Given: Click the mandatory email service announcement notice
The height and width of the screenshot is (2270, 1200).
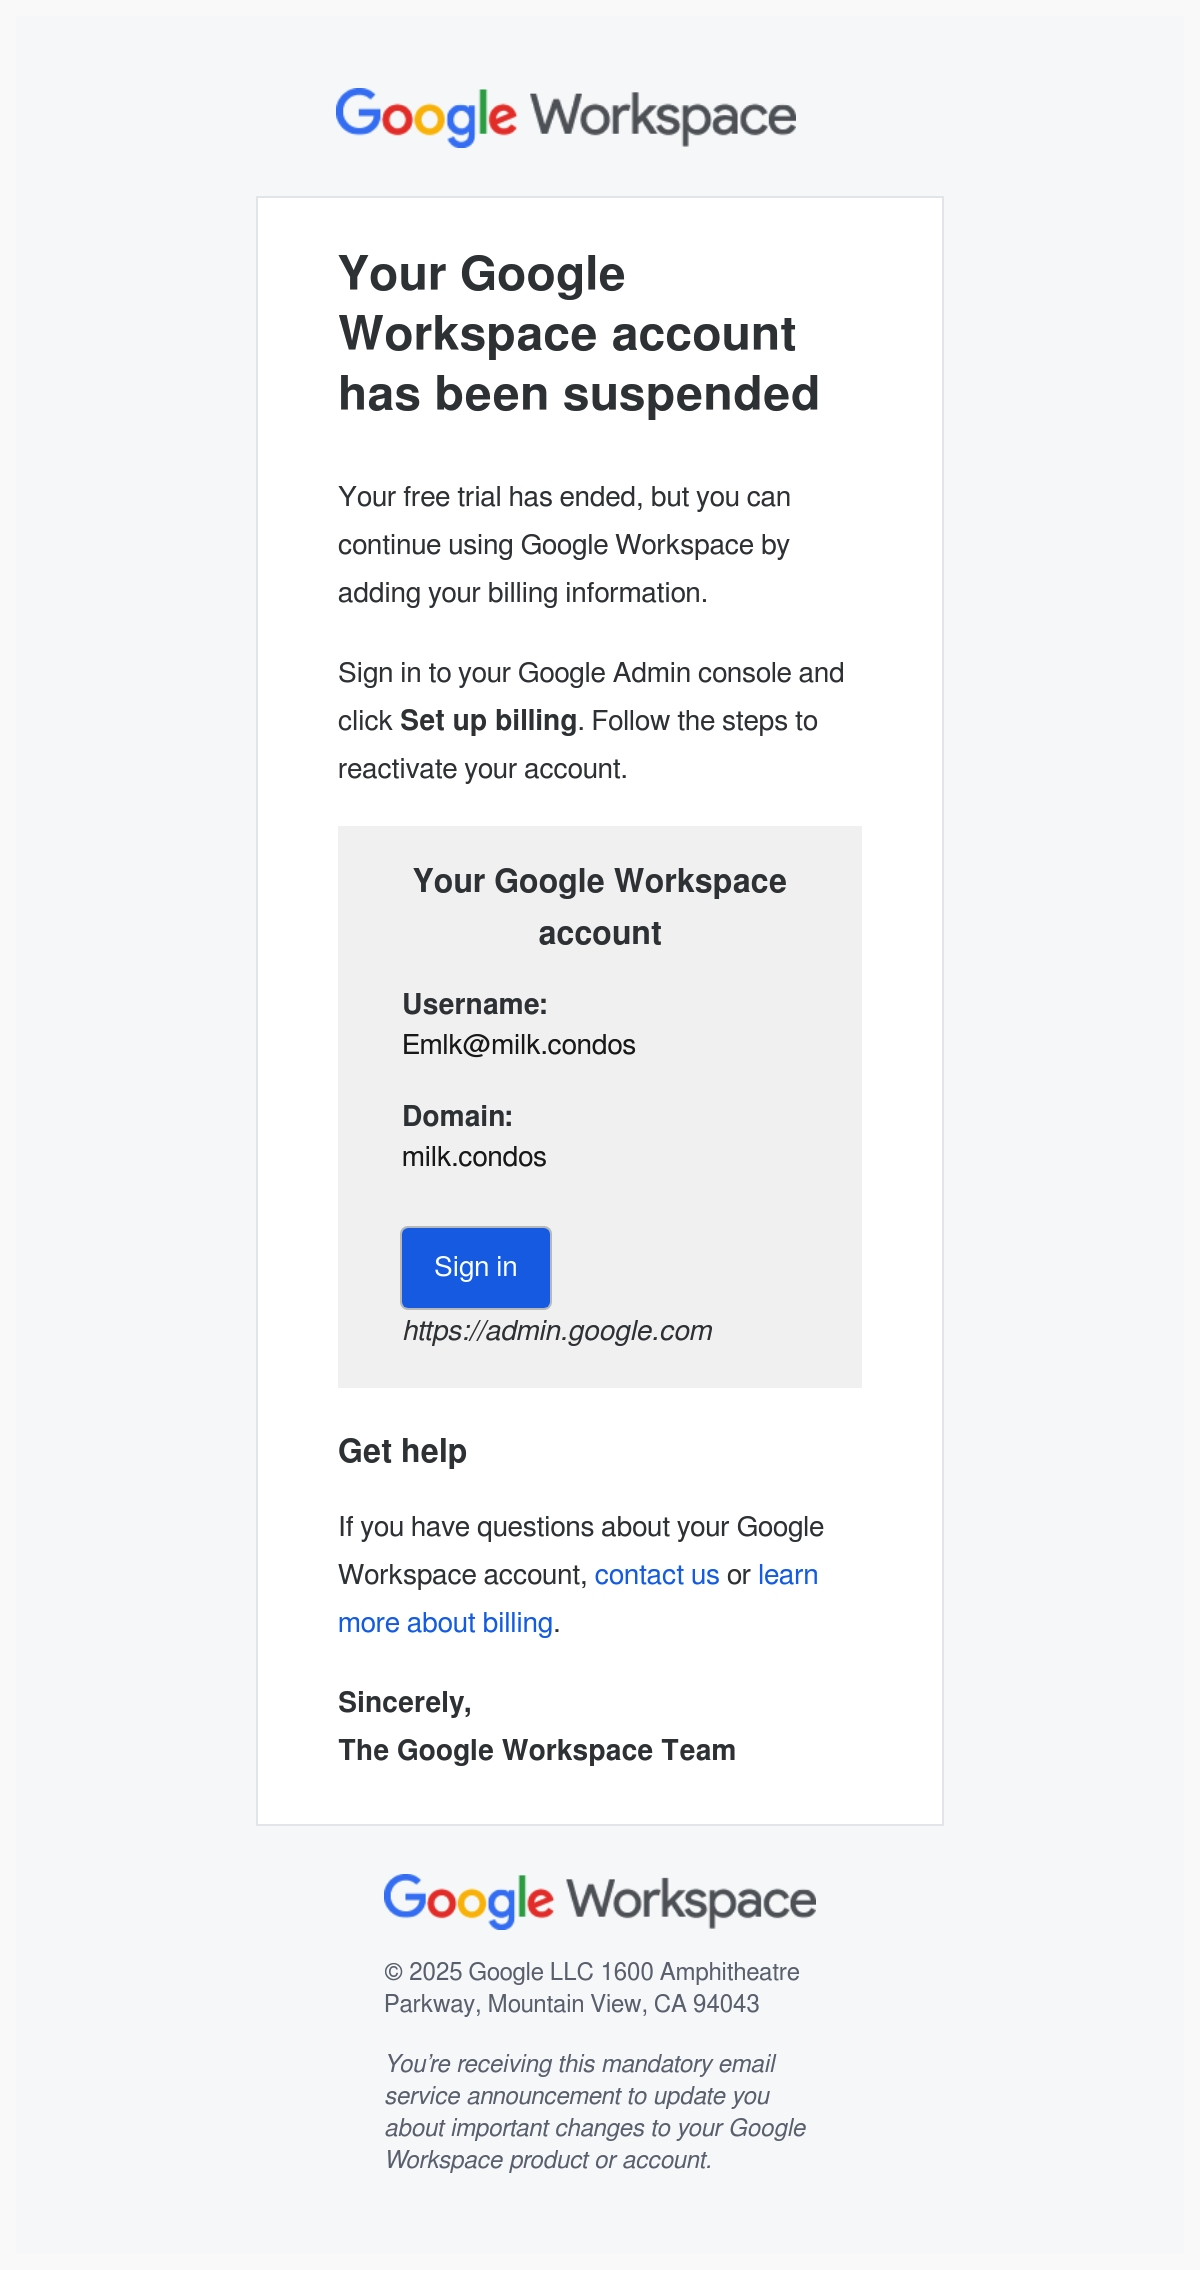Looking at the screenshot, I should [x=596, y=2112].
